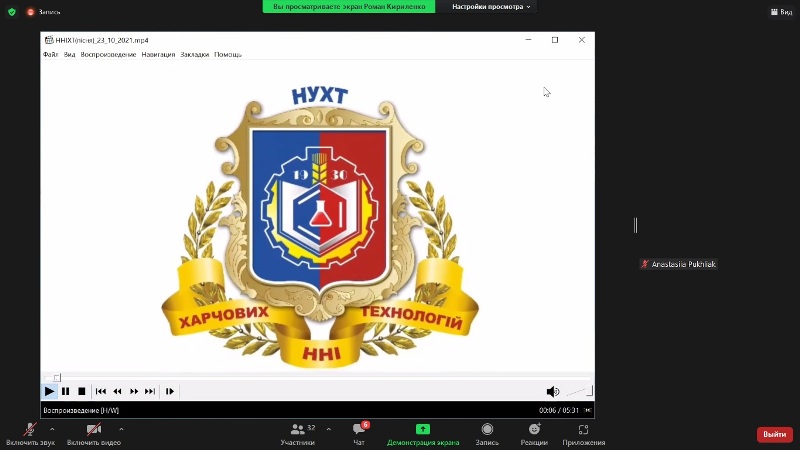Click the Запись record button
This screenshot has width=800, height=450.
coord(487,435)
